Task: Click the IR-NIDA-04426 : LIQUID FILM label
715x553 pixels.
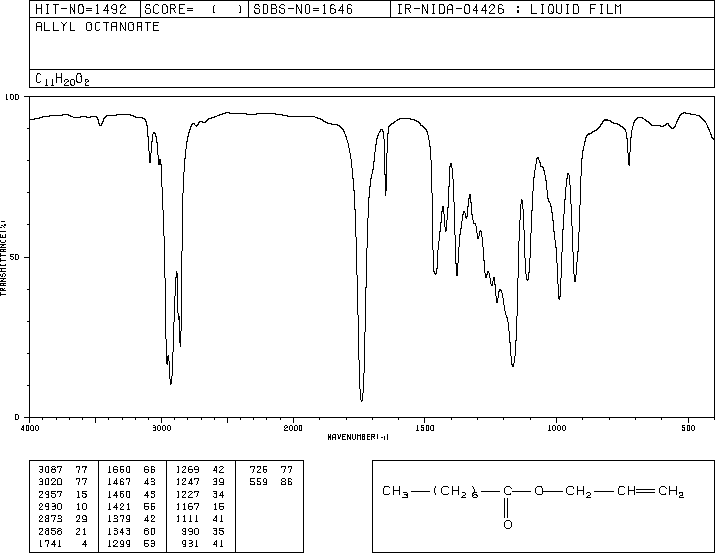Action: 509,9
